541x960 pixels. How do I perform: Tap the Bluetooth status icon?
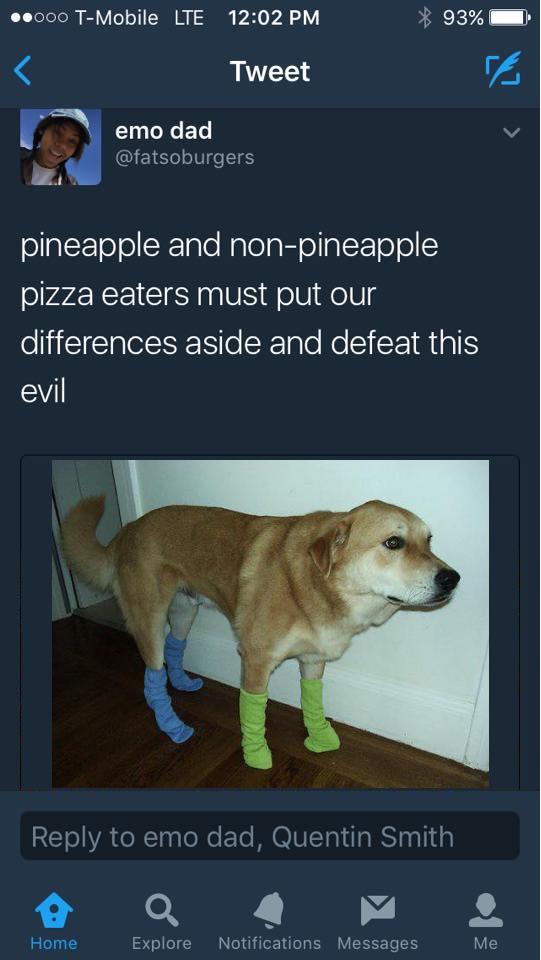click(425, 18)
